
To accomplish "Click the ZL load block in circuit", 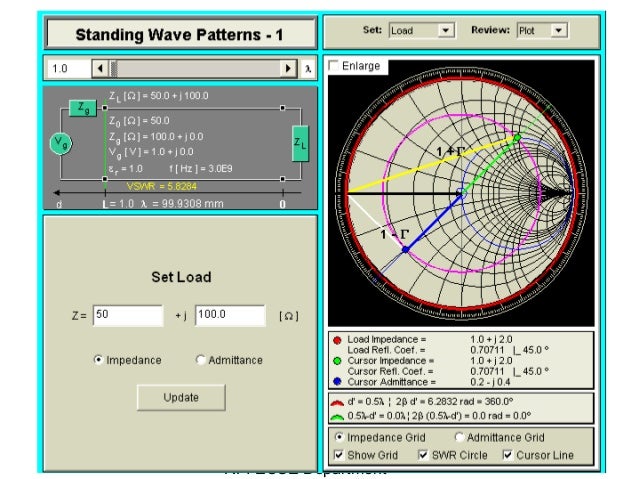I will click(300, 143).
